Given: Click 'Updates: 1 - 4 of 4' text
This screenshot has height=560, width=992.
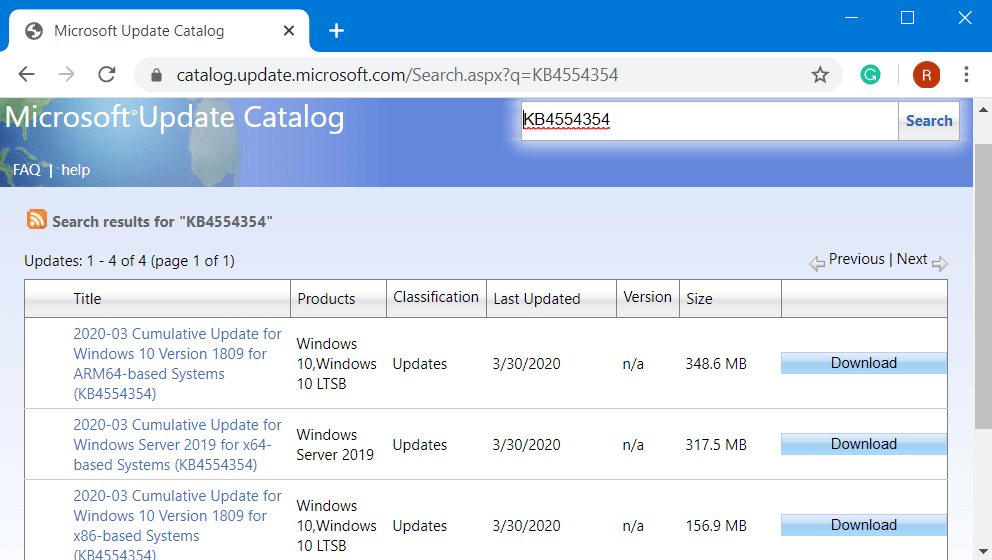Looking at the screenshot, I should [85, 261].
